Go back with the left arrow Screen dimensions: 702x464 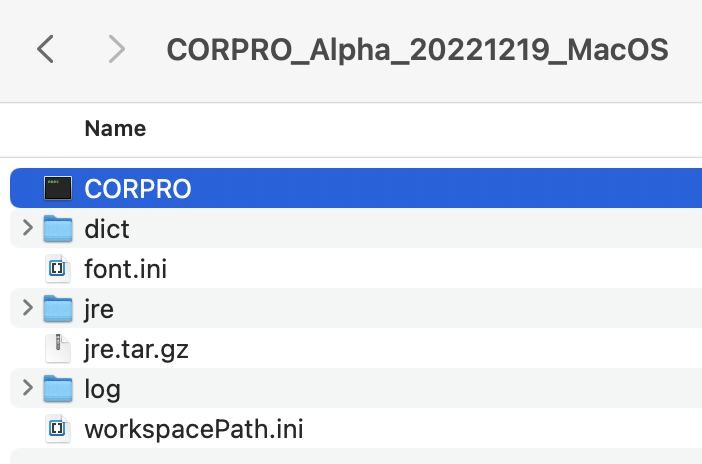(45, 49)
